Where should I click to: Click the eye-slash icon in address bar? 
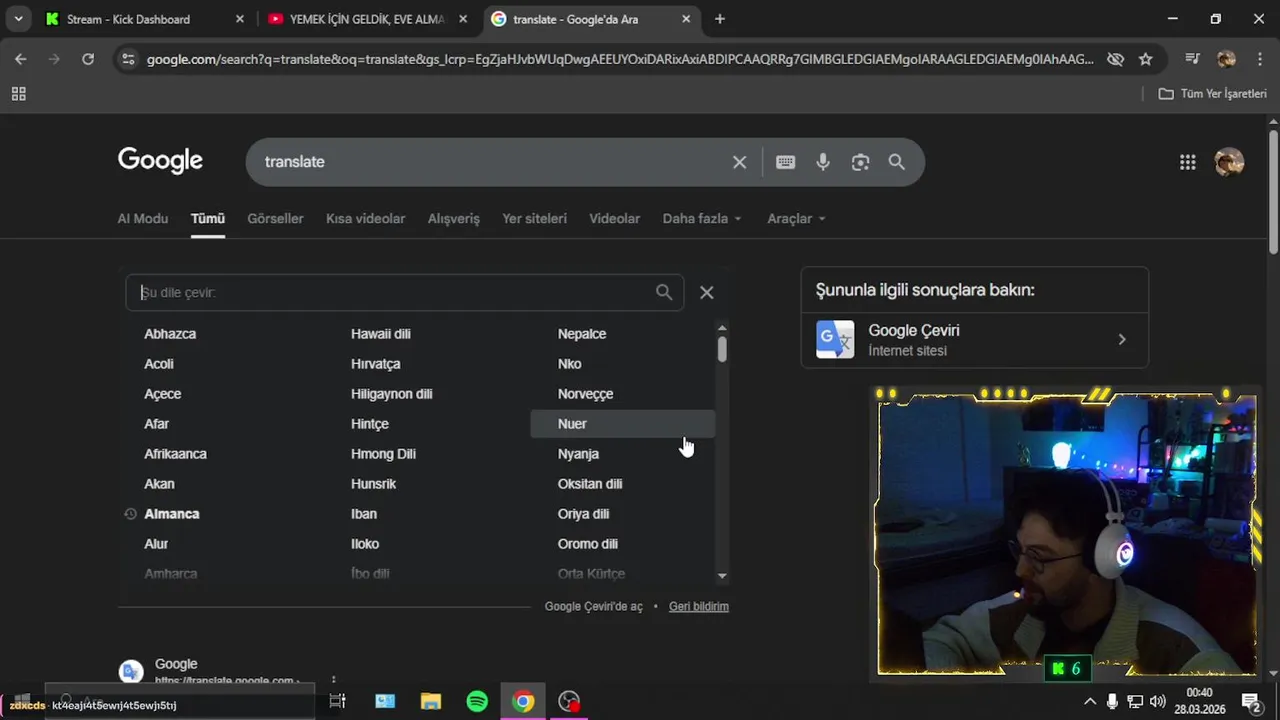tap(1116, 59)
